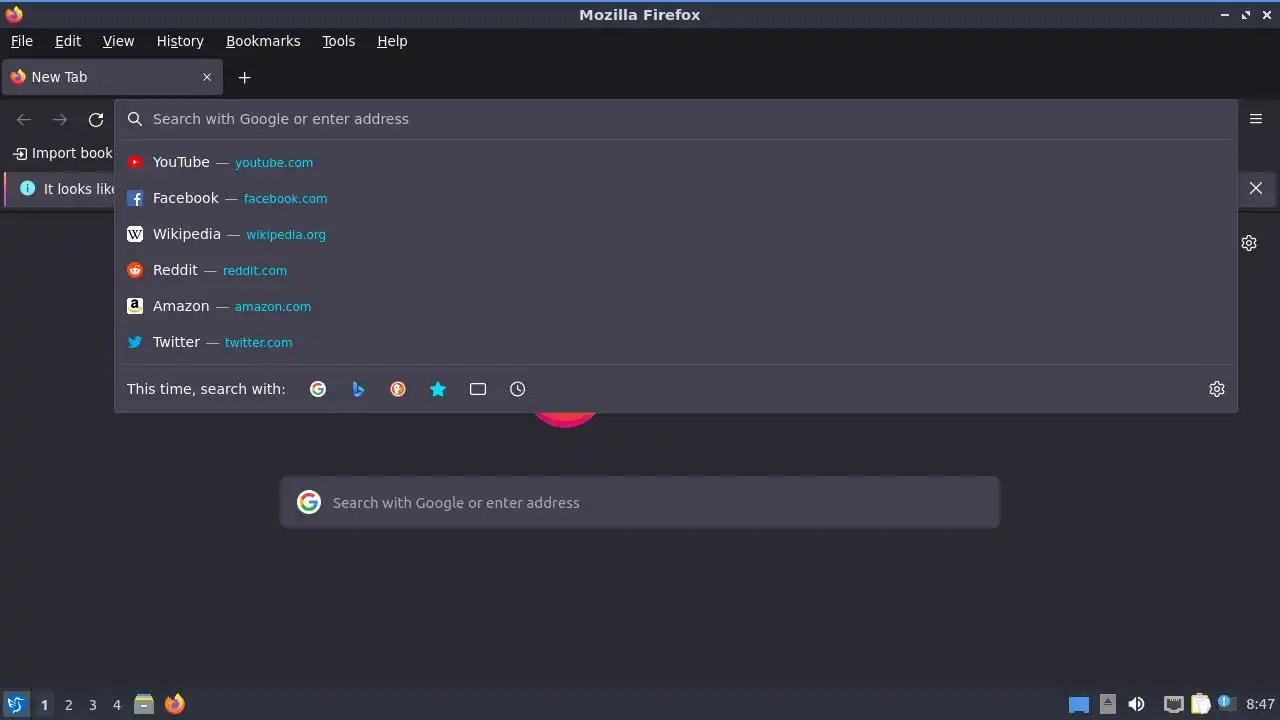The image size is (1280, 720).
Task: Open search settings gear in dropdown
Action: pos(1217,389)
